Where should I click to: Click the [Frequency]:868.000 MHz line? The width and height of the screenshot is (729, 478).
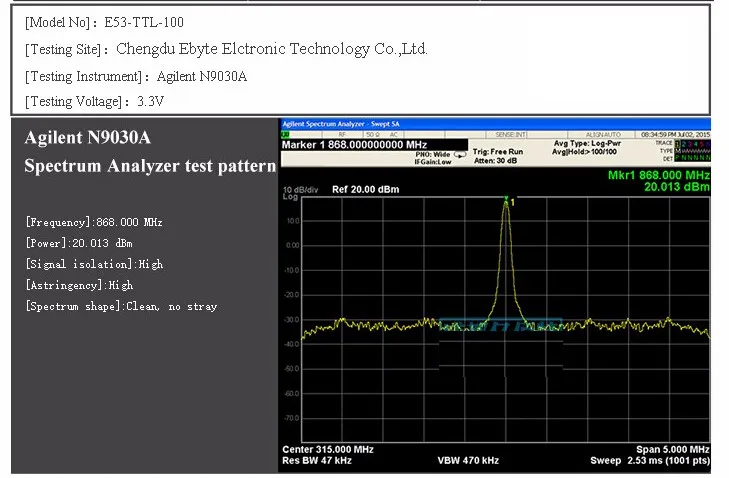(x=94, y=222)
